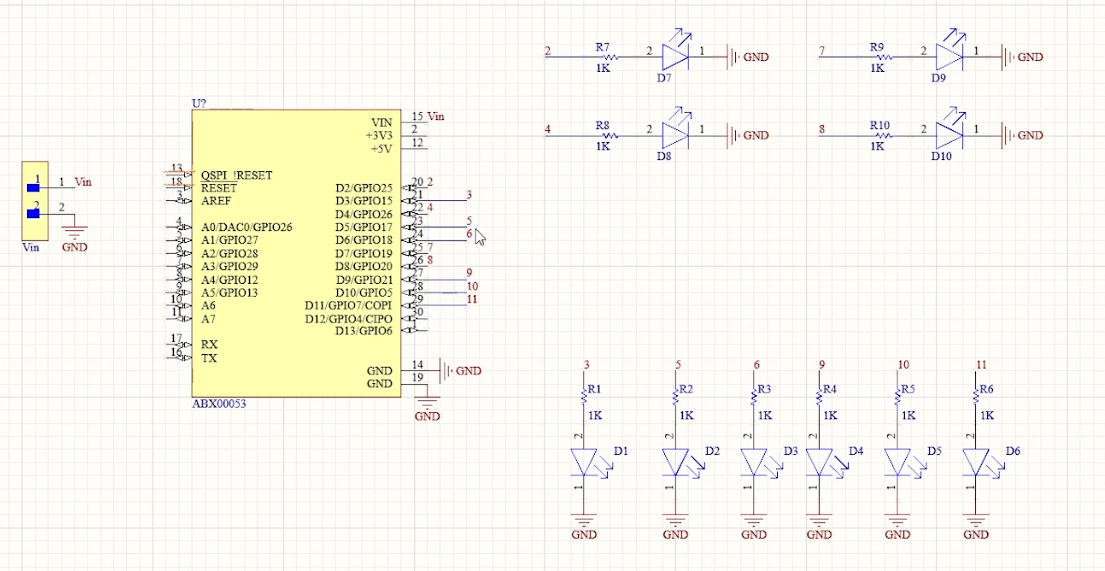
Task: Click the 1K value under R10
Action: [877, 147]
